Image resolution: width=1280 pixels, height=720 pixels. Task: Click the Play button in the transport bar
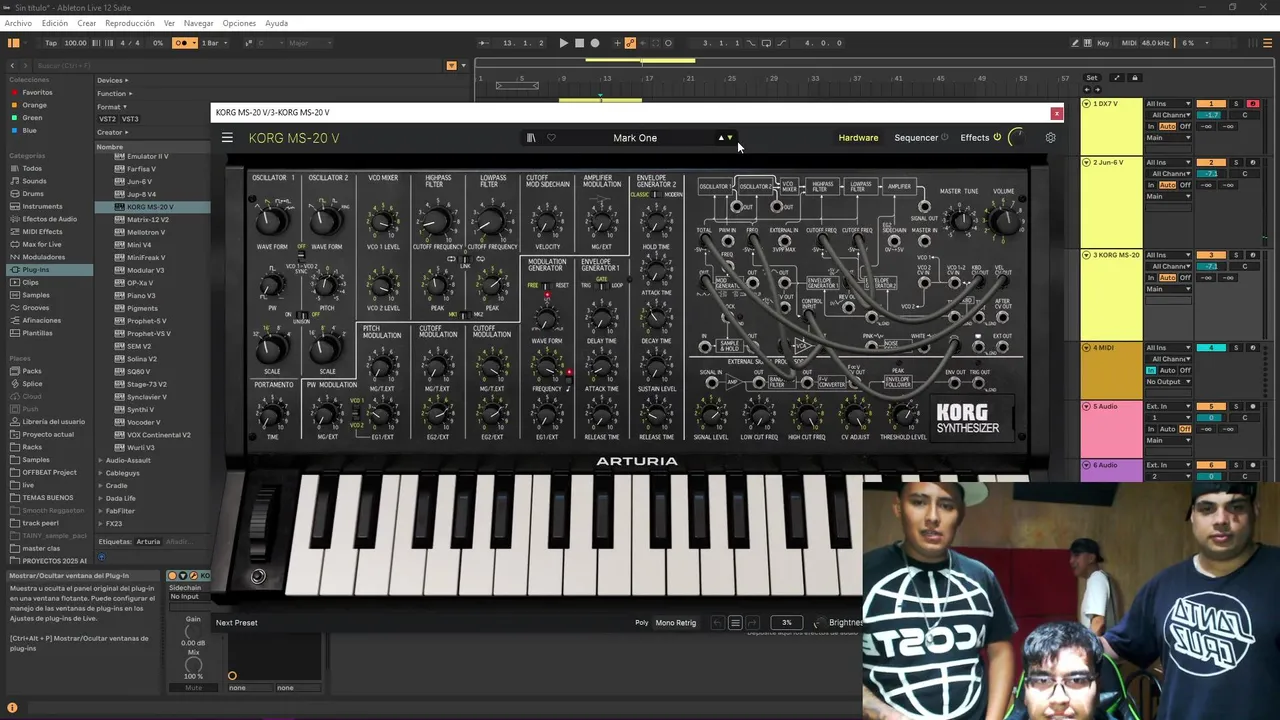564,43
